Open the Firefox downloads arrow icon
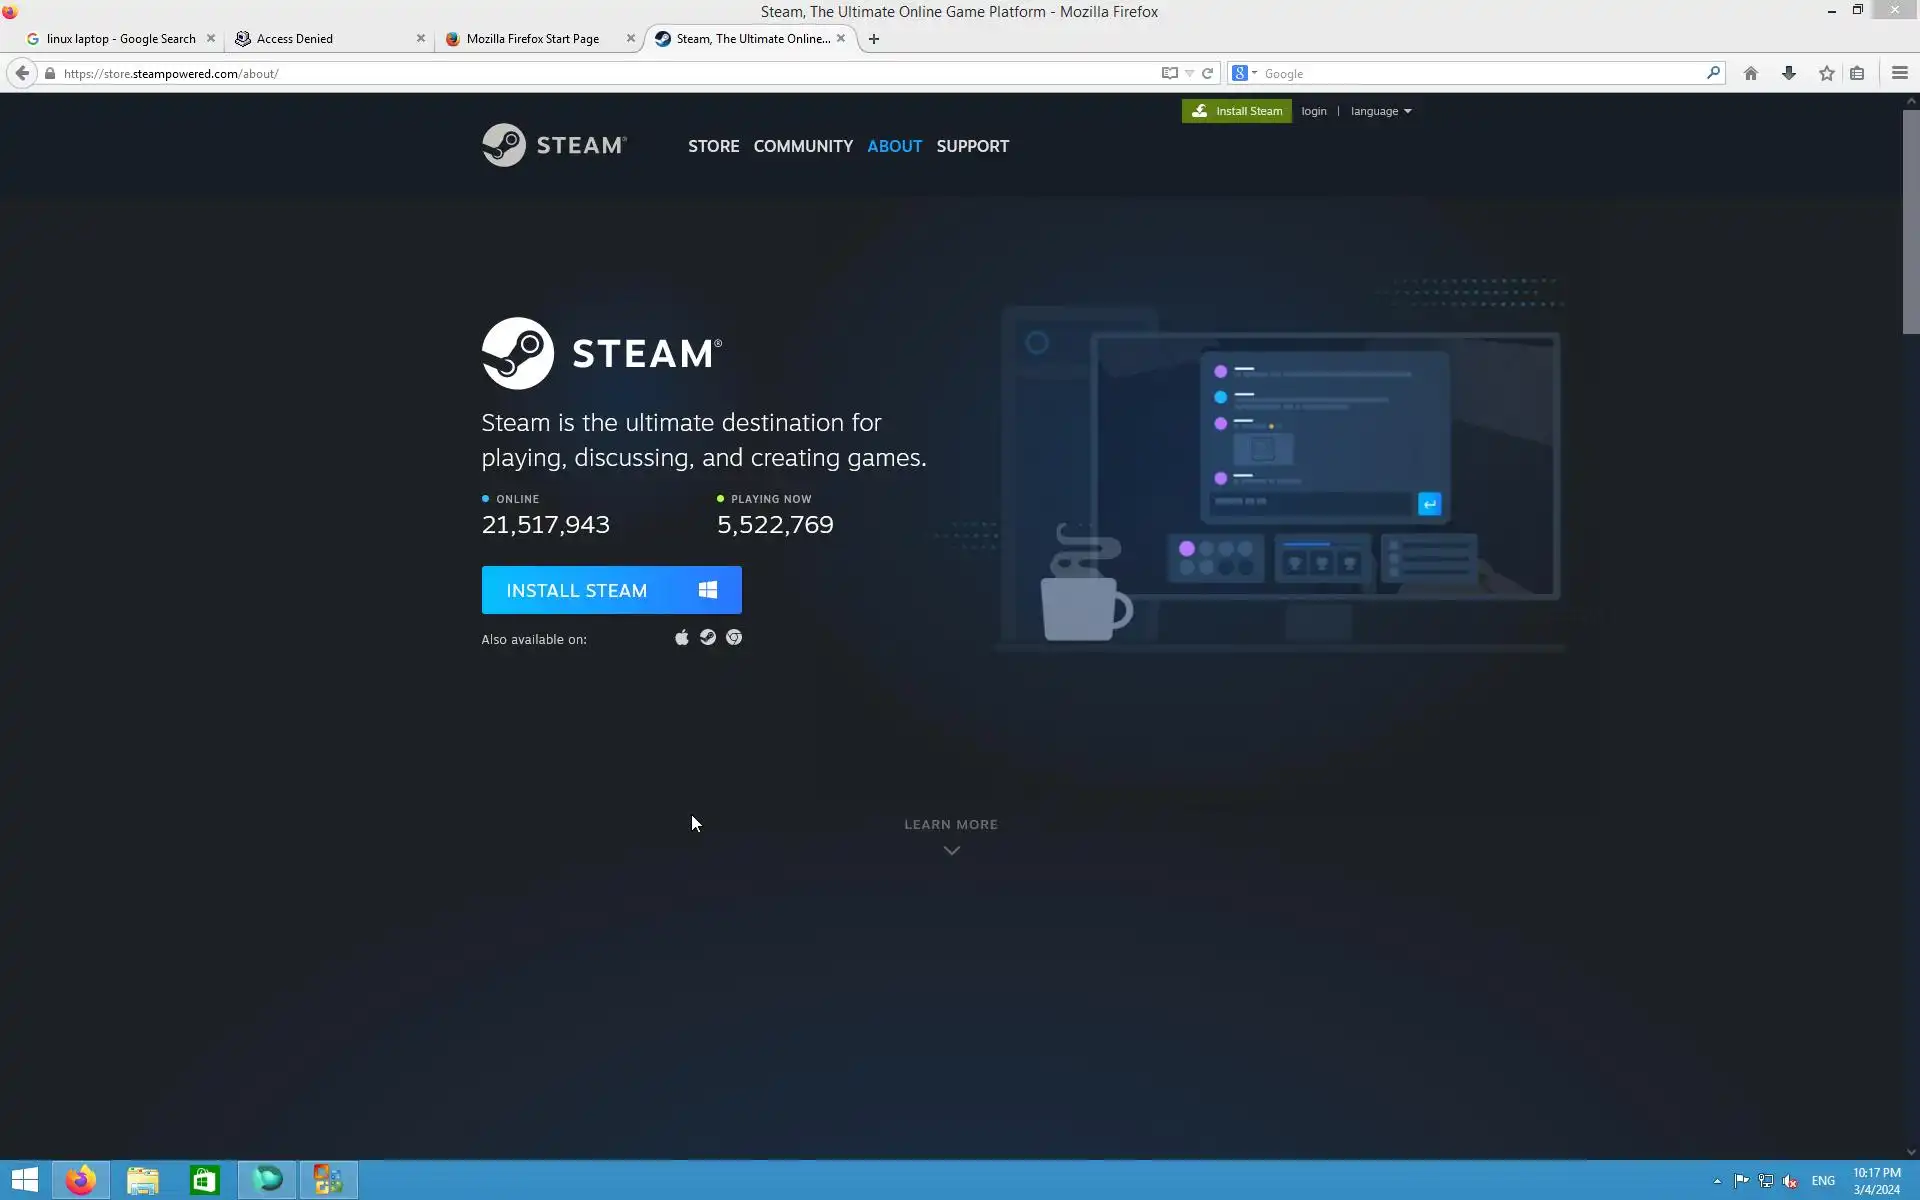Viewport: 1920px width, 1200px height. 1788,73
